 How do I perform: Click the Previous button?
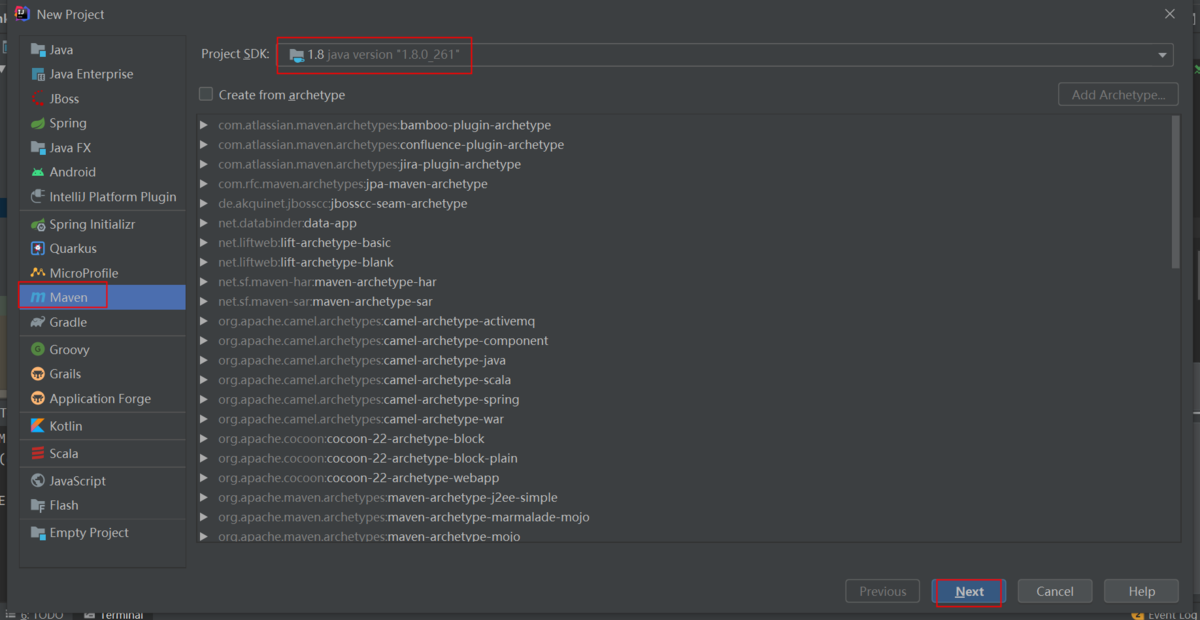[882, 591]
